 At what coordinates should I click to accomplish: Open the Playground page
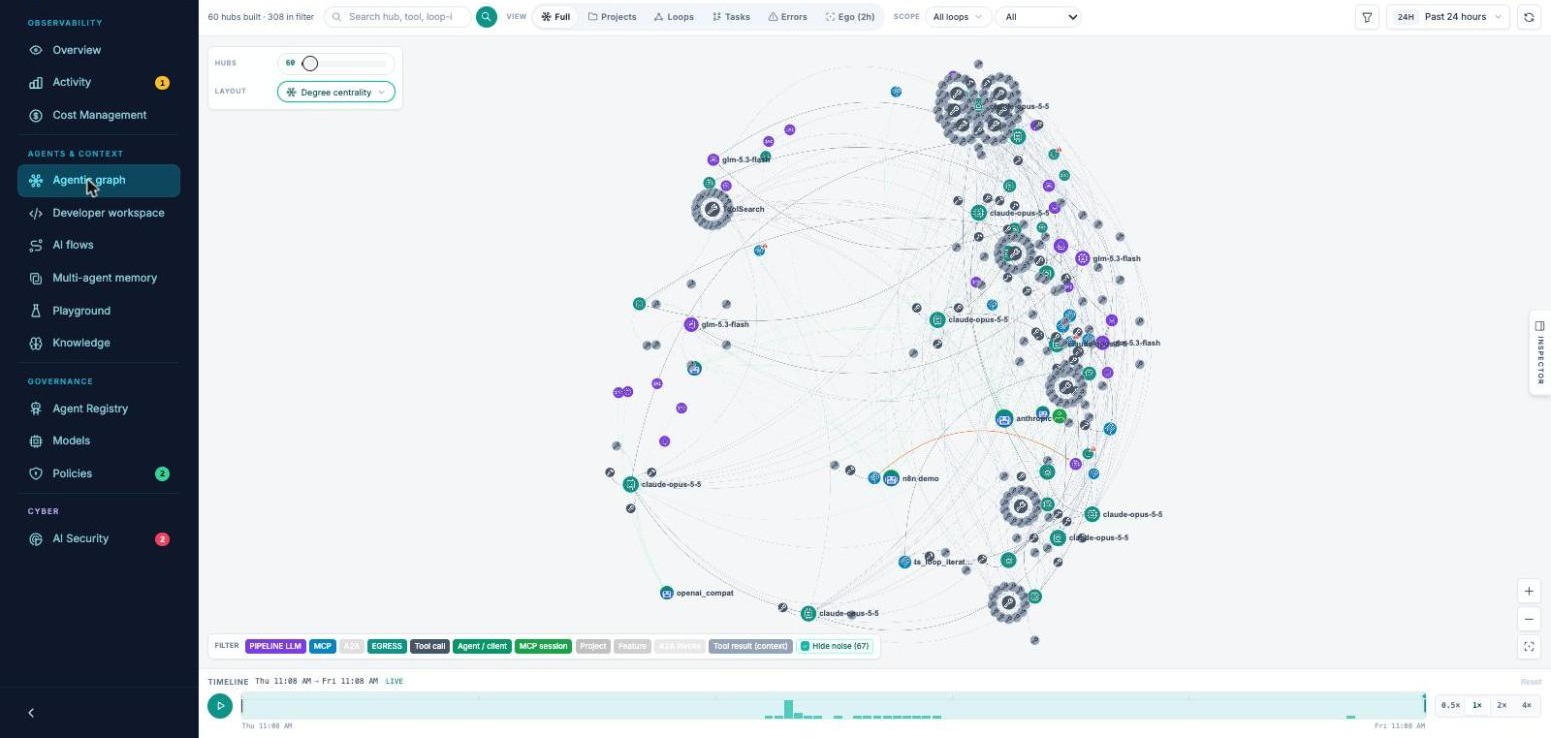pos(98,311)
